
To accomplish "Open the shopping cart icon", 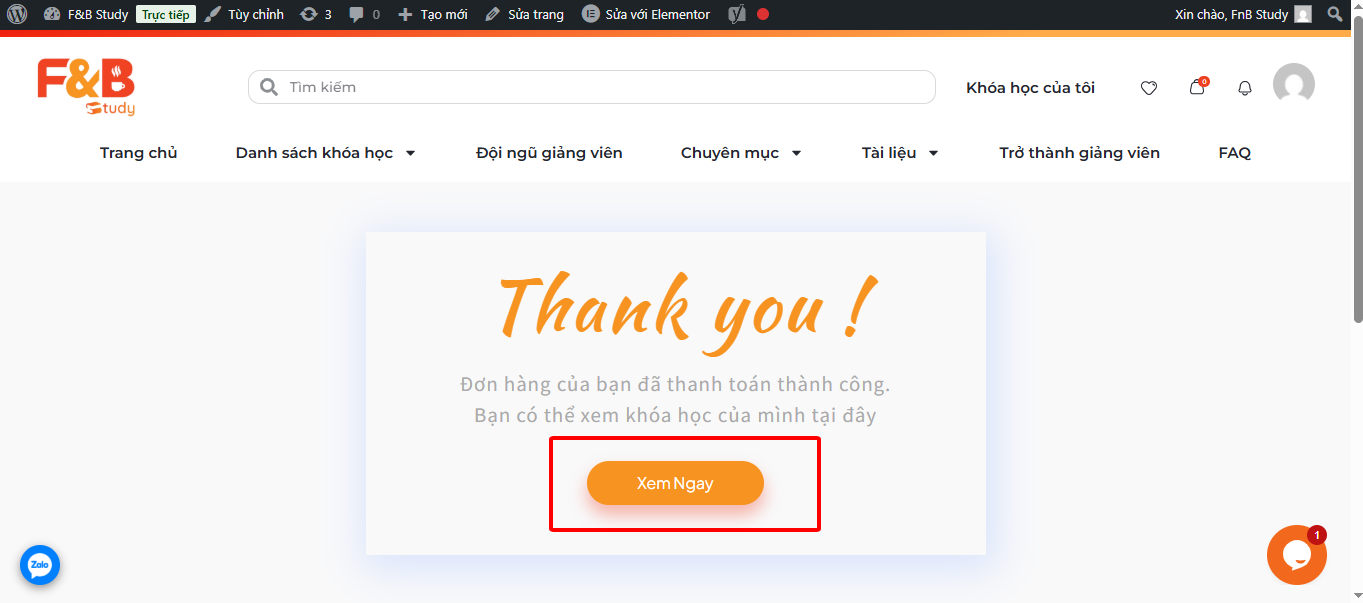I will pyautogui.click(x=1196, y=88).
